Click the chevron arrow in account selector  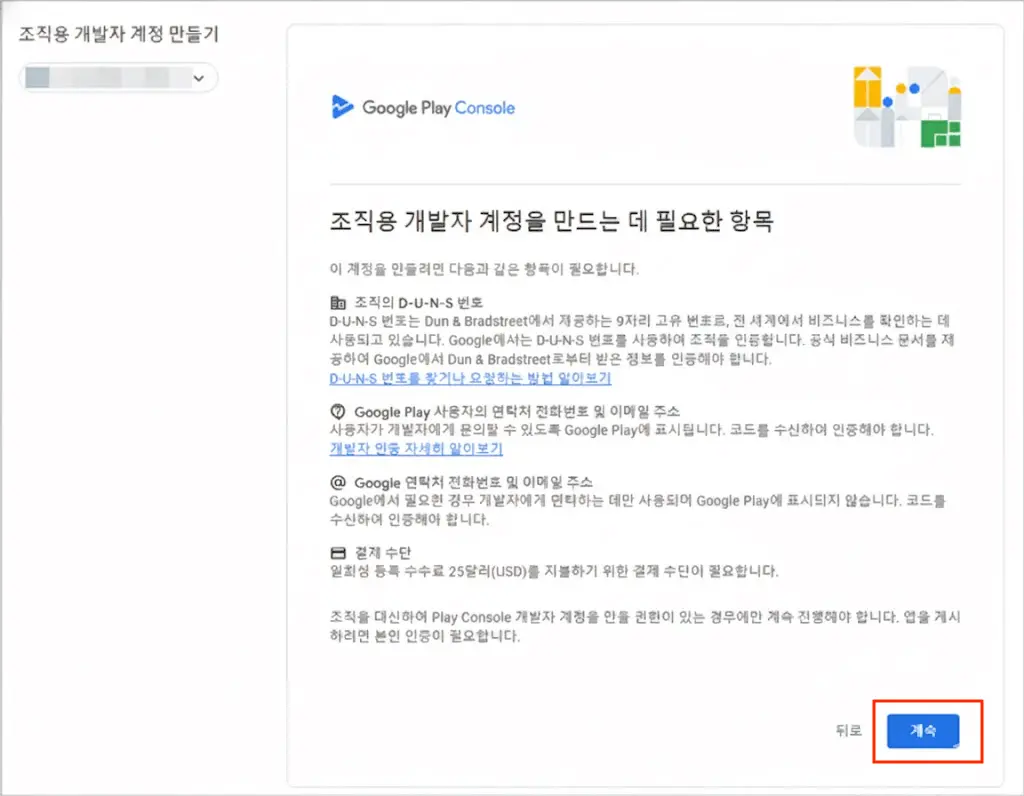pyautogui.click(x=199, y=78)
